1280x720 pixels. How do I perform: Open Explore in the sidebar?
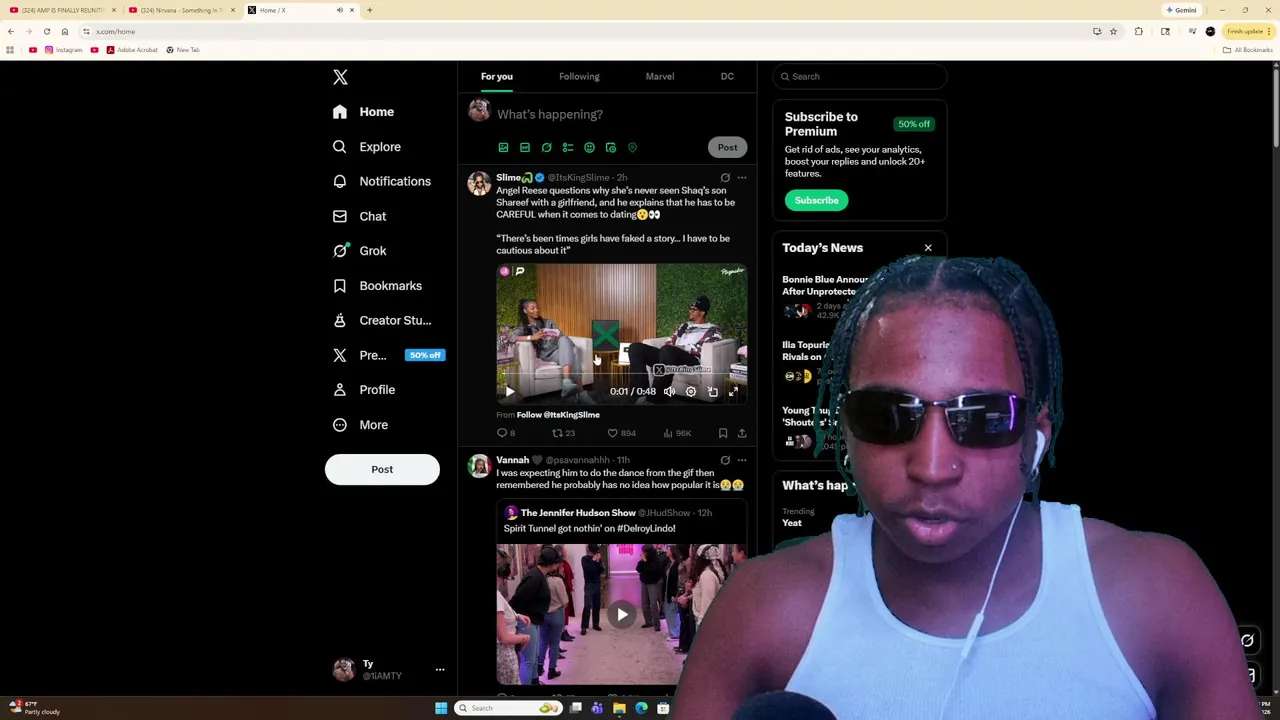[367, 147]
